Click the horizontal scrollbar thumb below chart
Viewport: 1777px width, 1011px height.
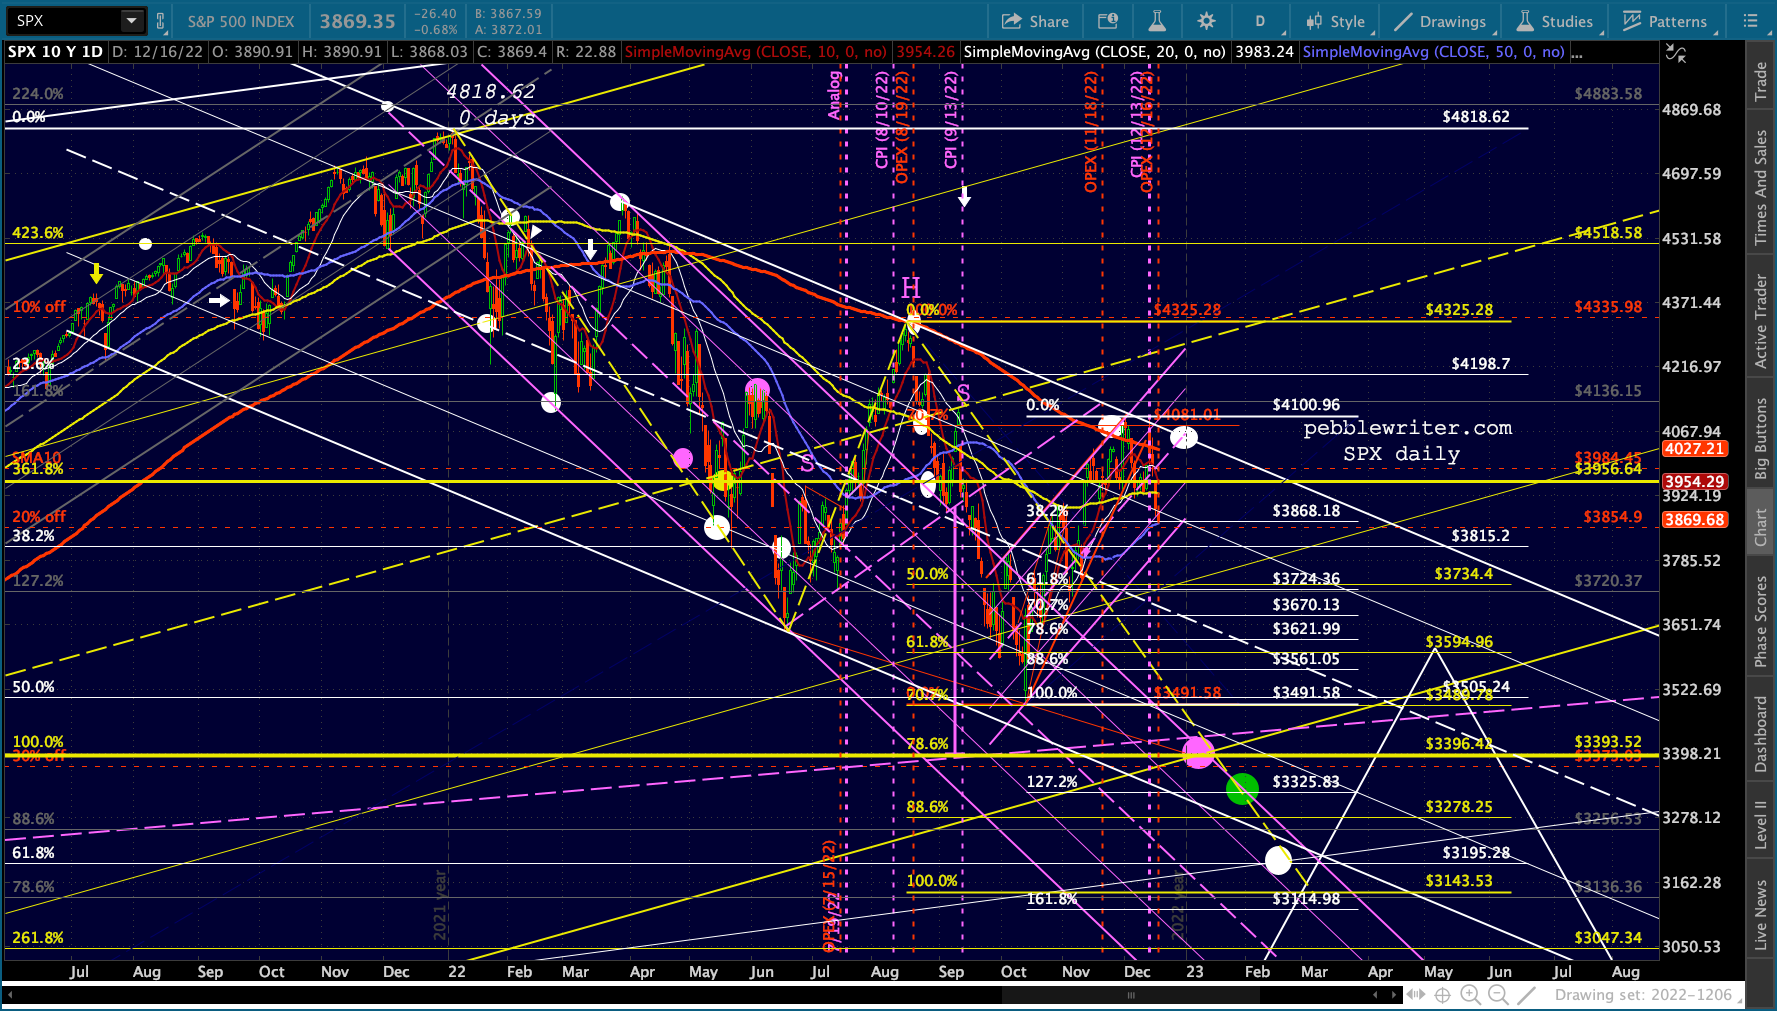(1131, 995)
